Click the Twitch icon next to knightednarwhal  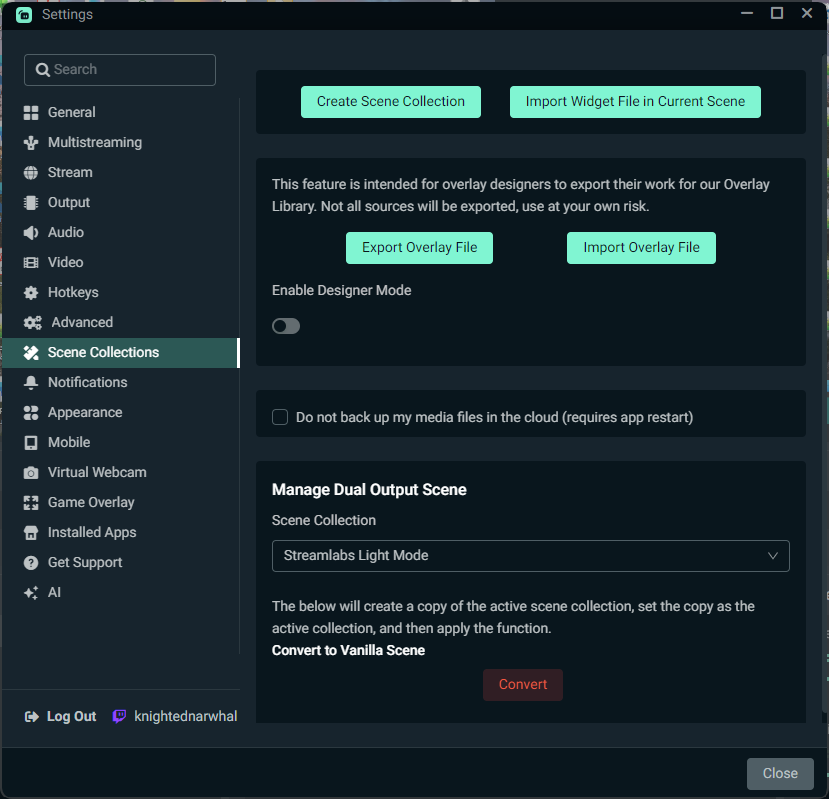click(119, 716)
